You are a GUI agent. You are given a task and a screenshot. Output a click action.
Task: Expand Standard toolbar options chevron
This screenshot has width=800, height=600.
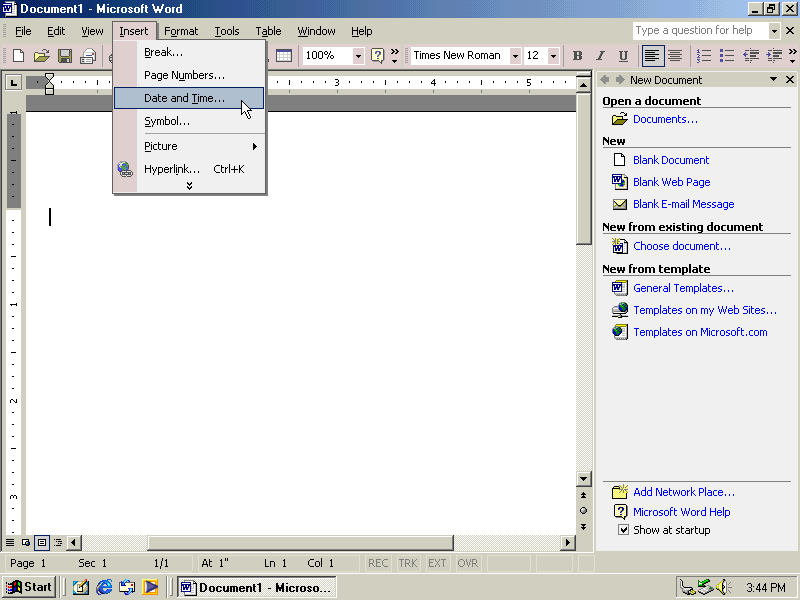point(394,56)
